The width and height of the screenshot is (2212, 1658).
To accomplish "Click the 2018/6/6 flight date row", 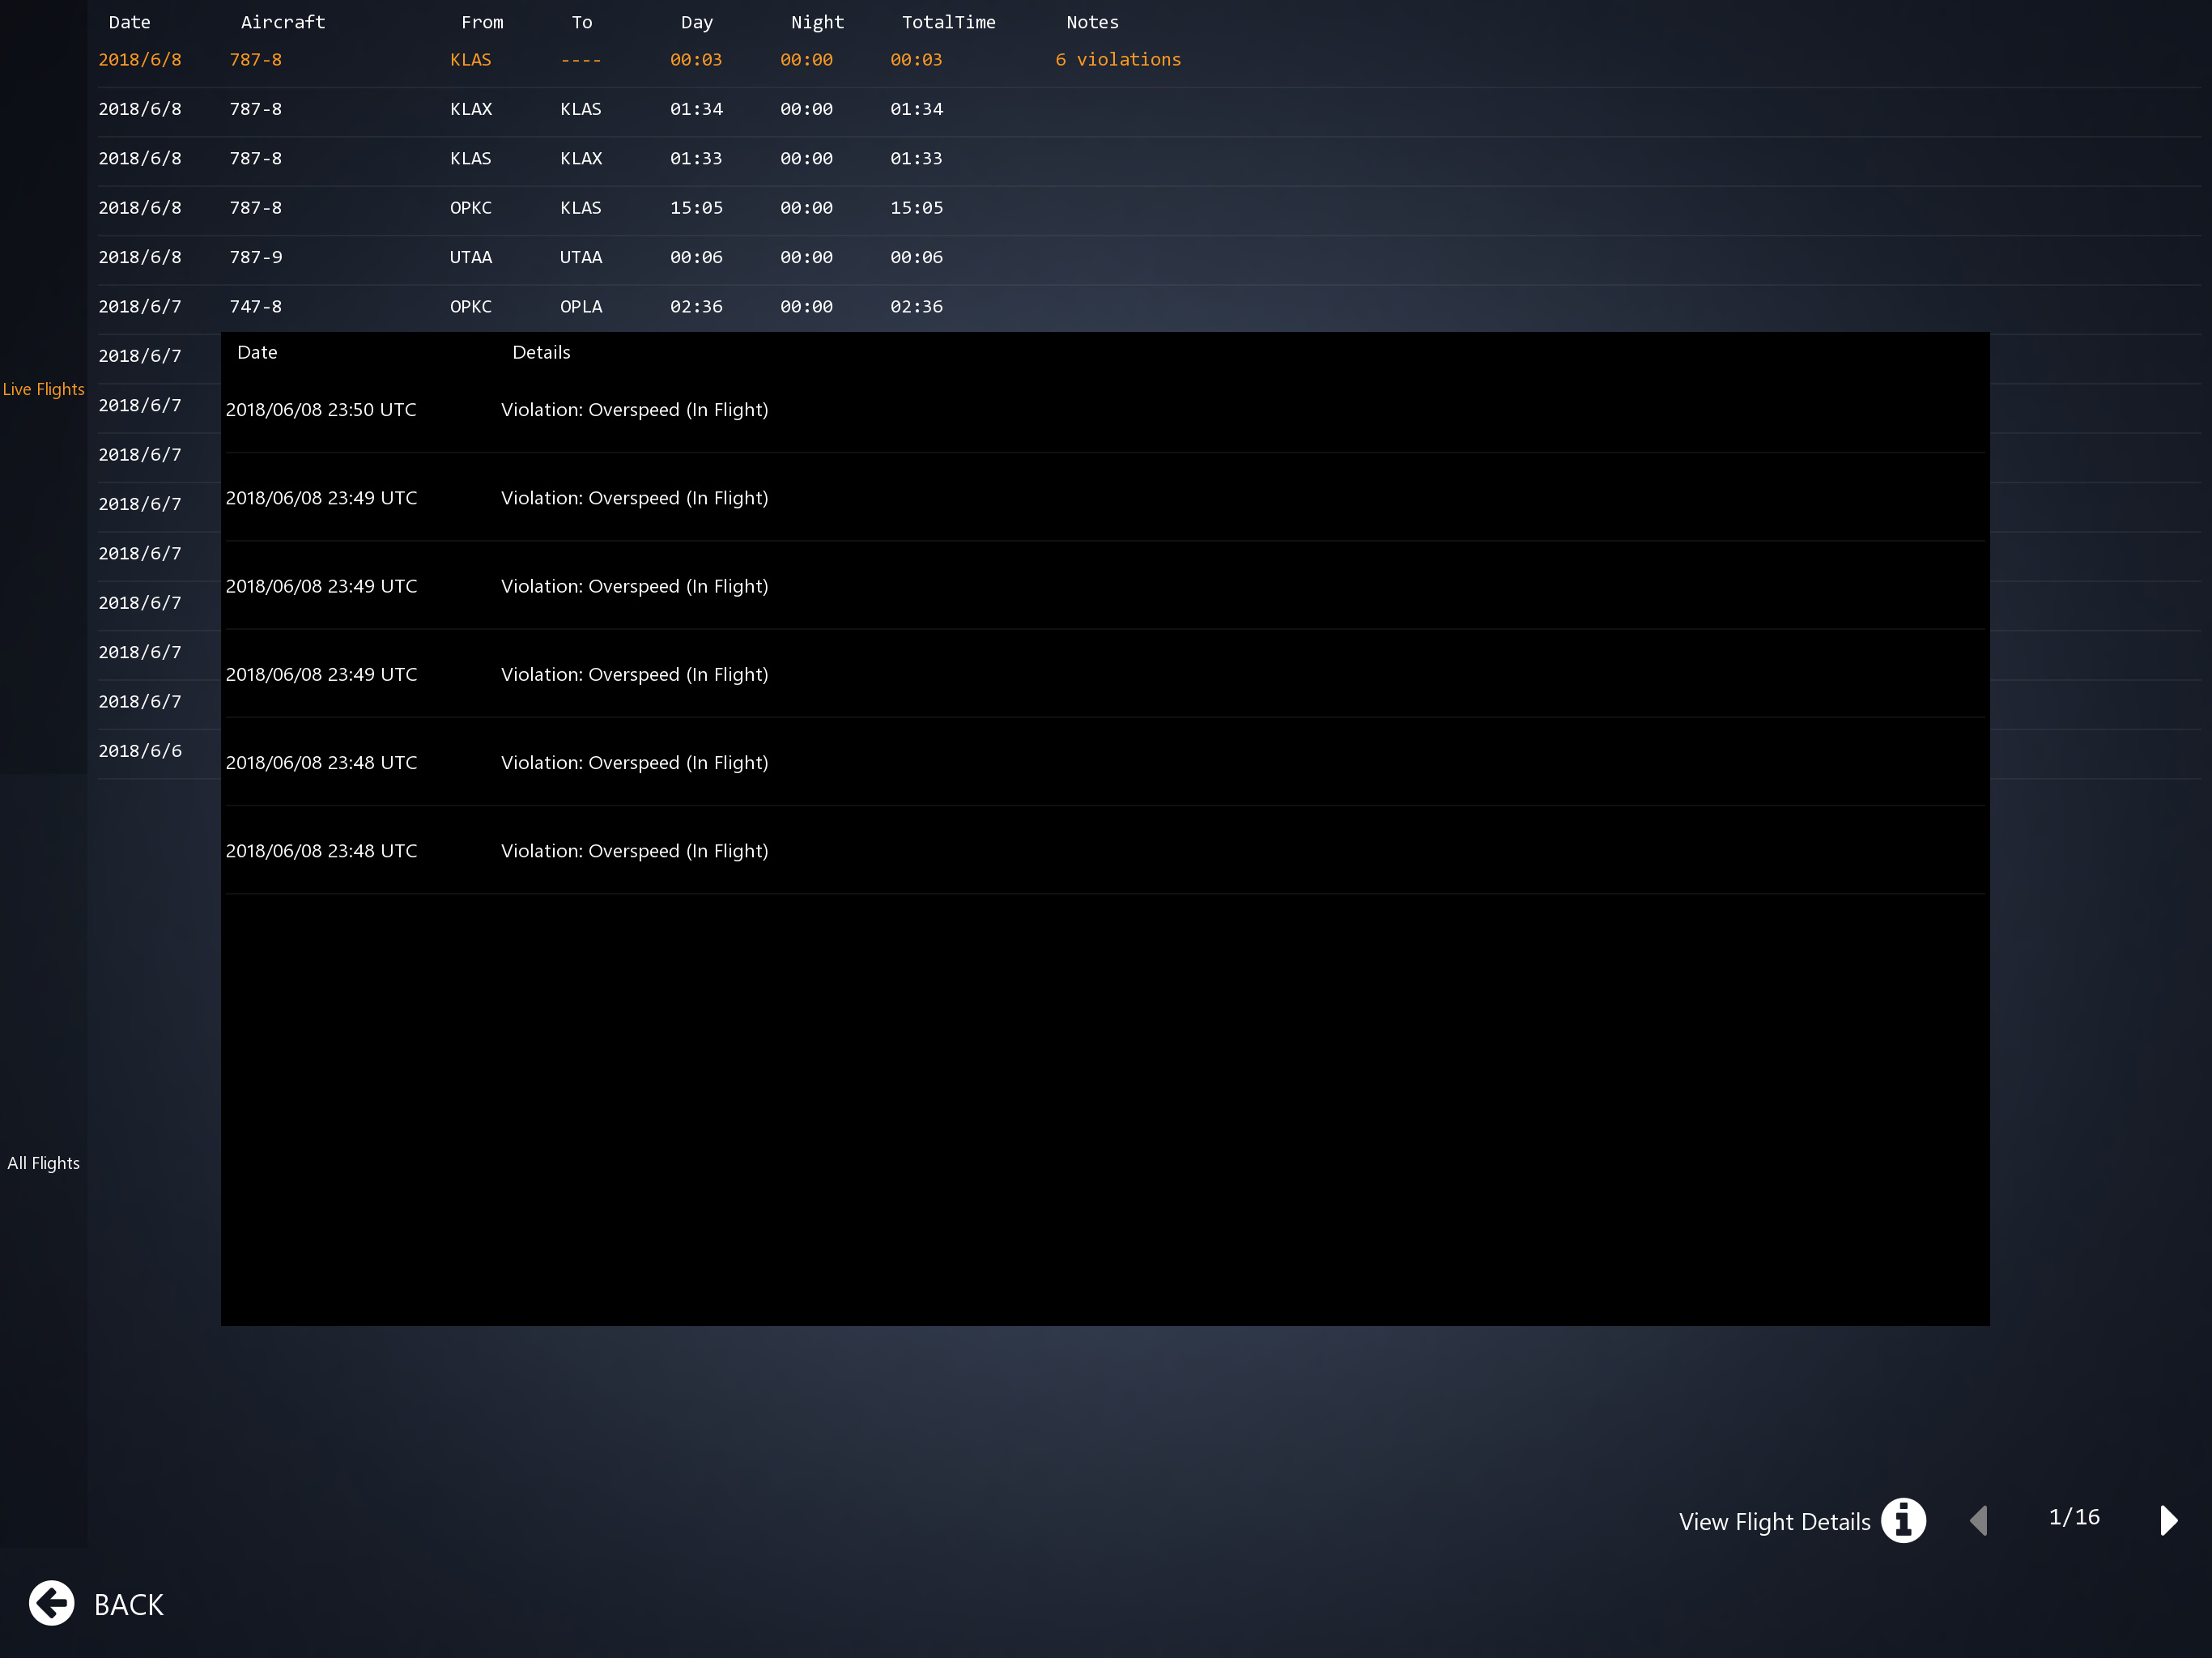I will [x=140, y=751].
